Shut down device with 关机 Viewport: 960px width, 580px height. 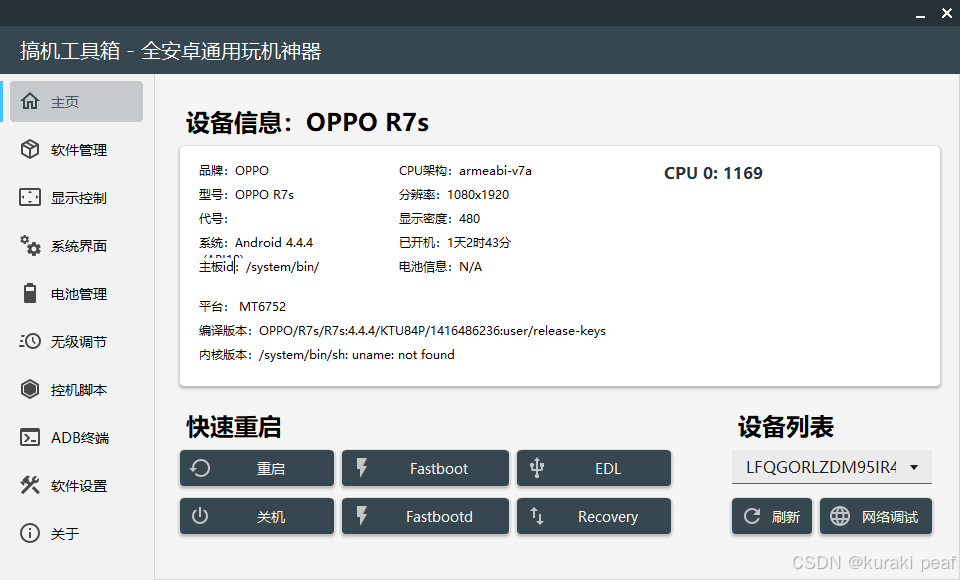pos(257,516)
